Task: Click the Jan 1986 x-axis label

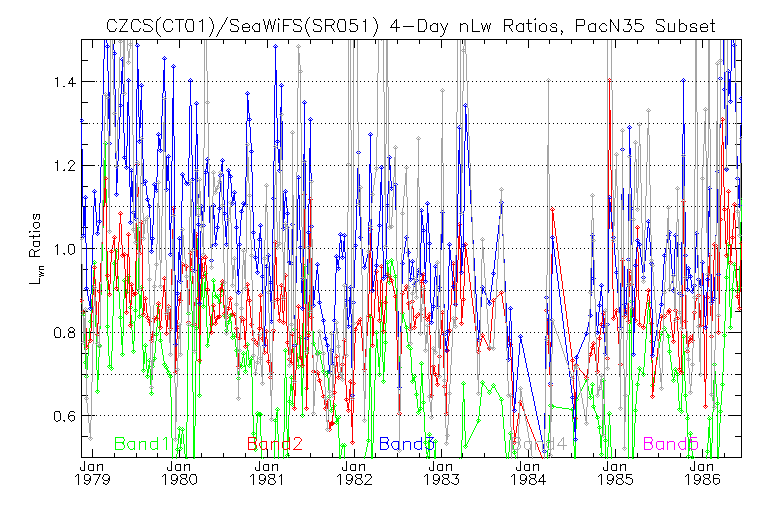Action: point(702,473)
